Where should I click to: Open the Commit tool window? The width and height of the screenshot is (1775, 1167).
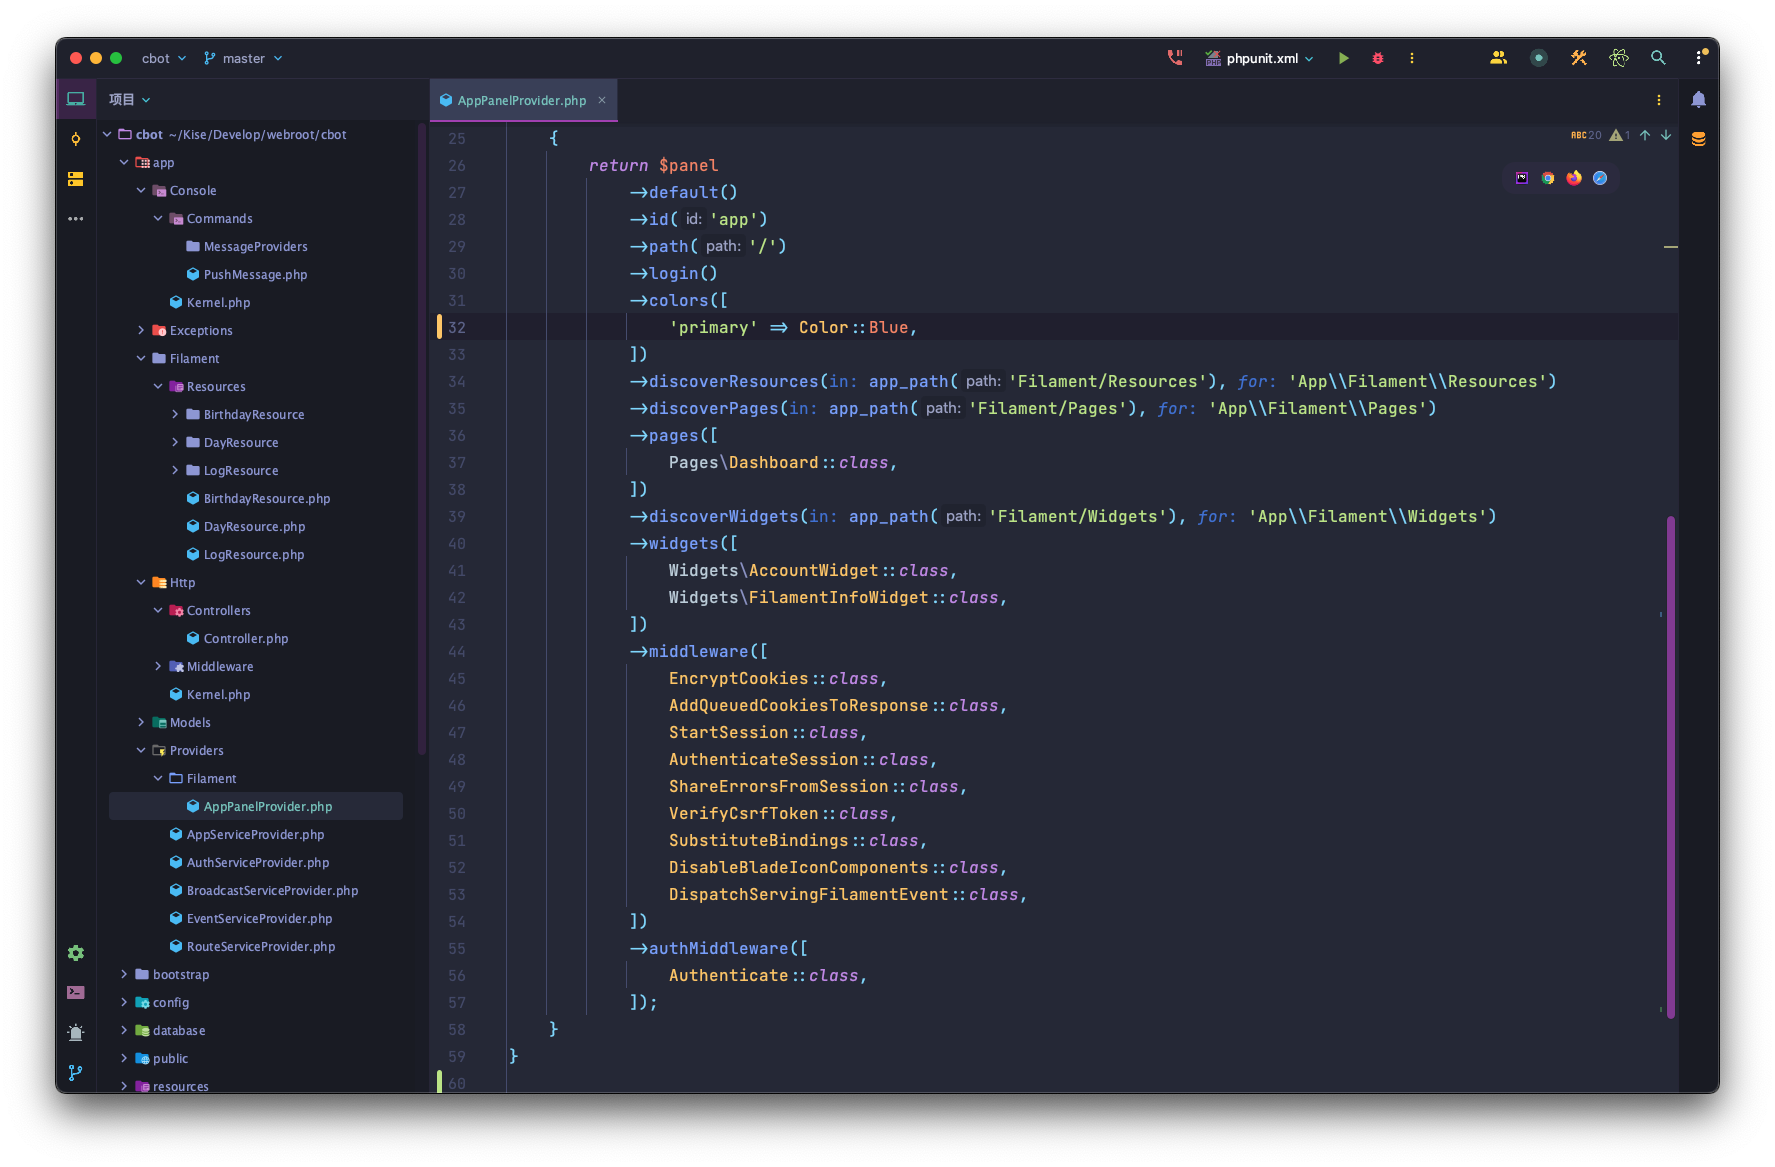76,139
